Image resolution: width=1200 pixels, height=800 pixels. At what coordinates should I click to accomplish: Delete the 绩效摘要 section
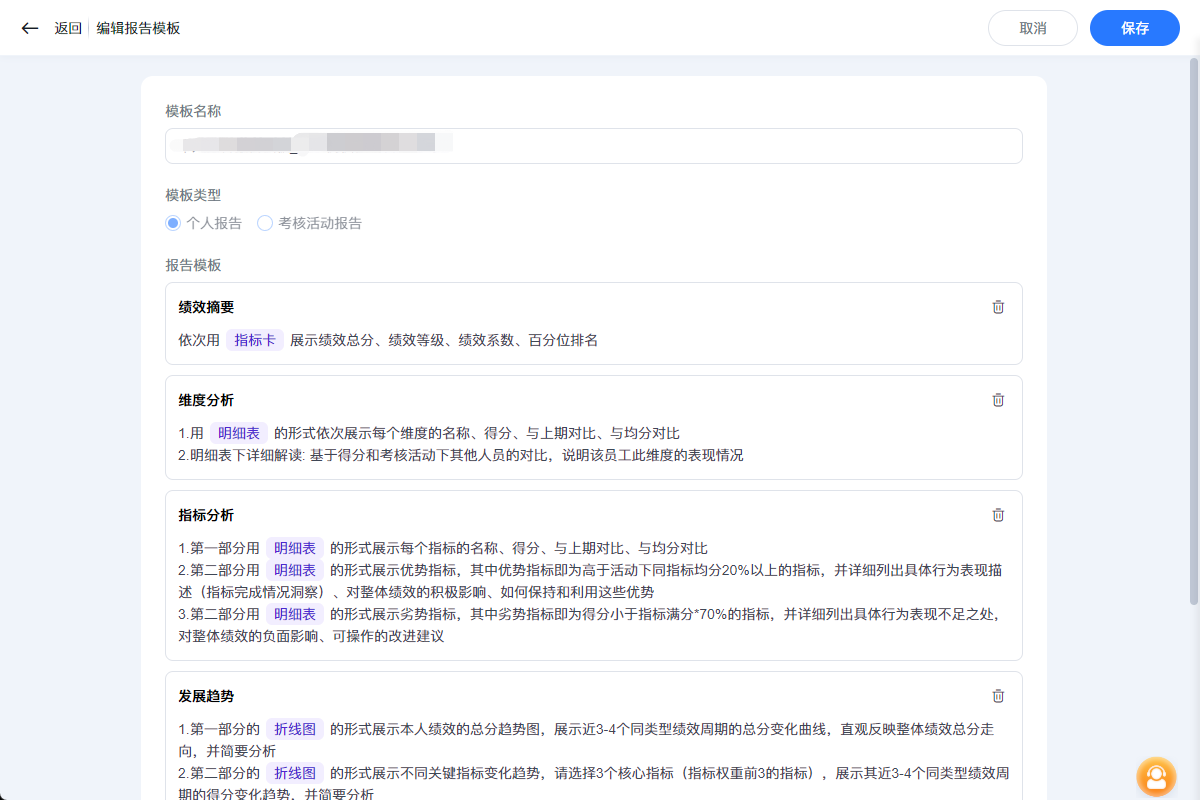[x=997, y=307]
